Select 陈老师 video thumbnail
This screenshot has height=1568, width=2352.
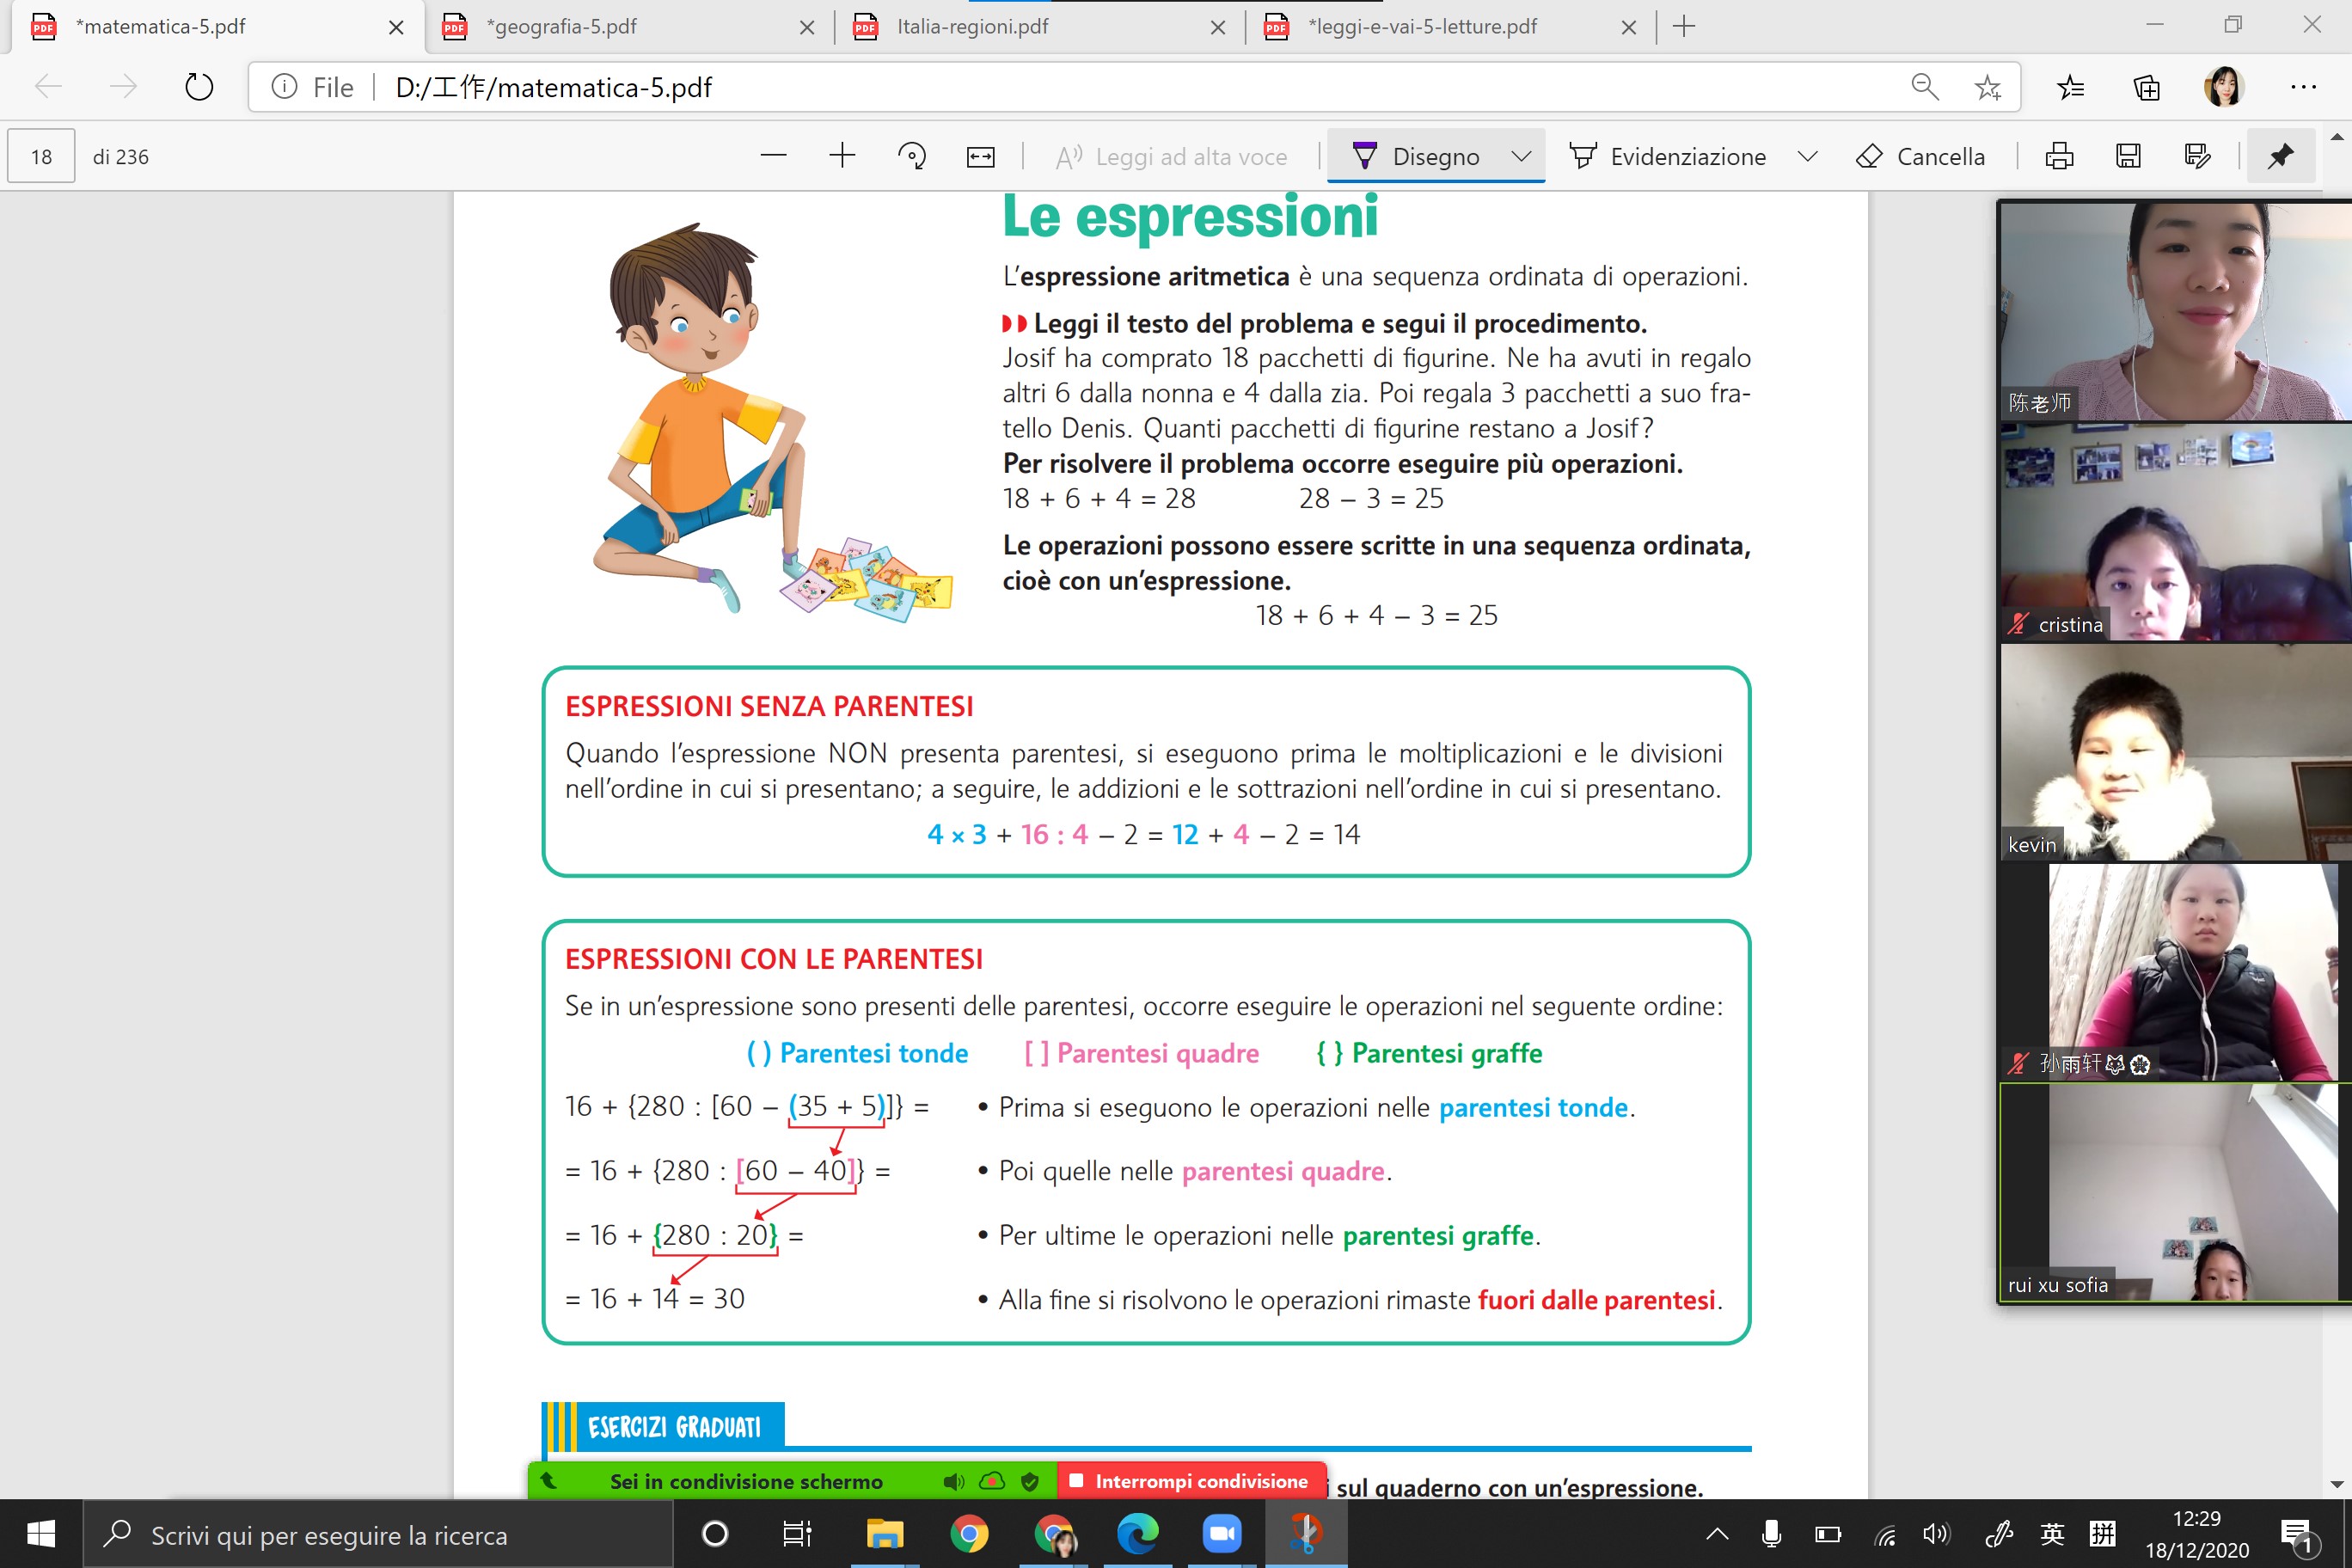(2175, 310)
